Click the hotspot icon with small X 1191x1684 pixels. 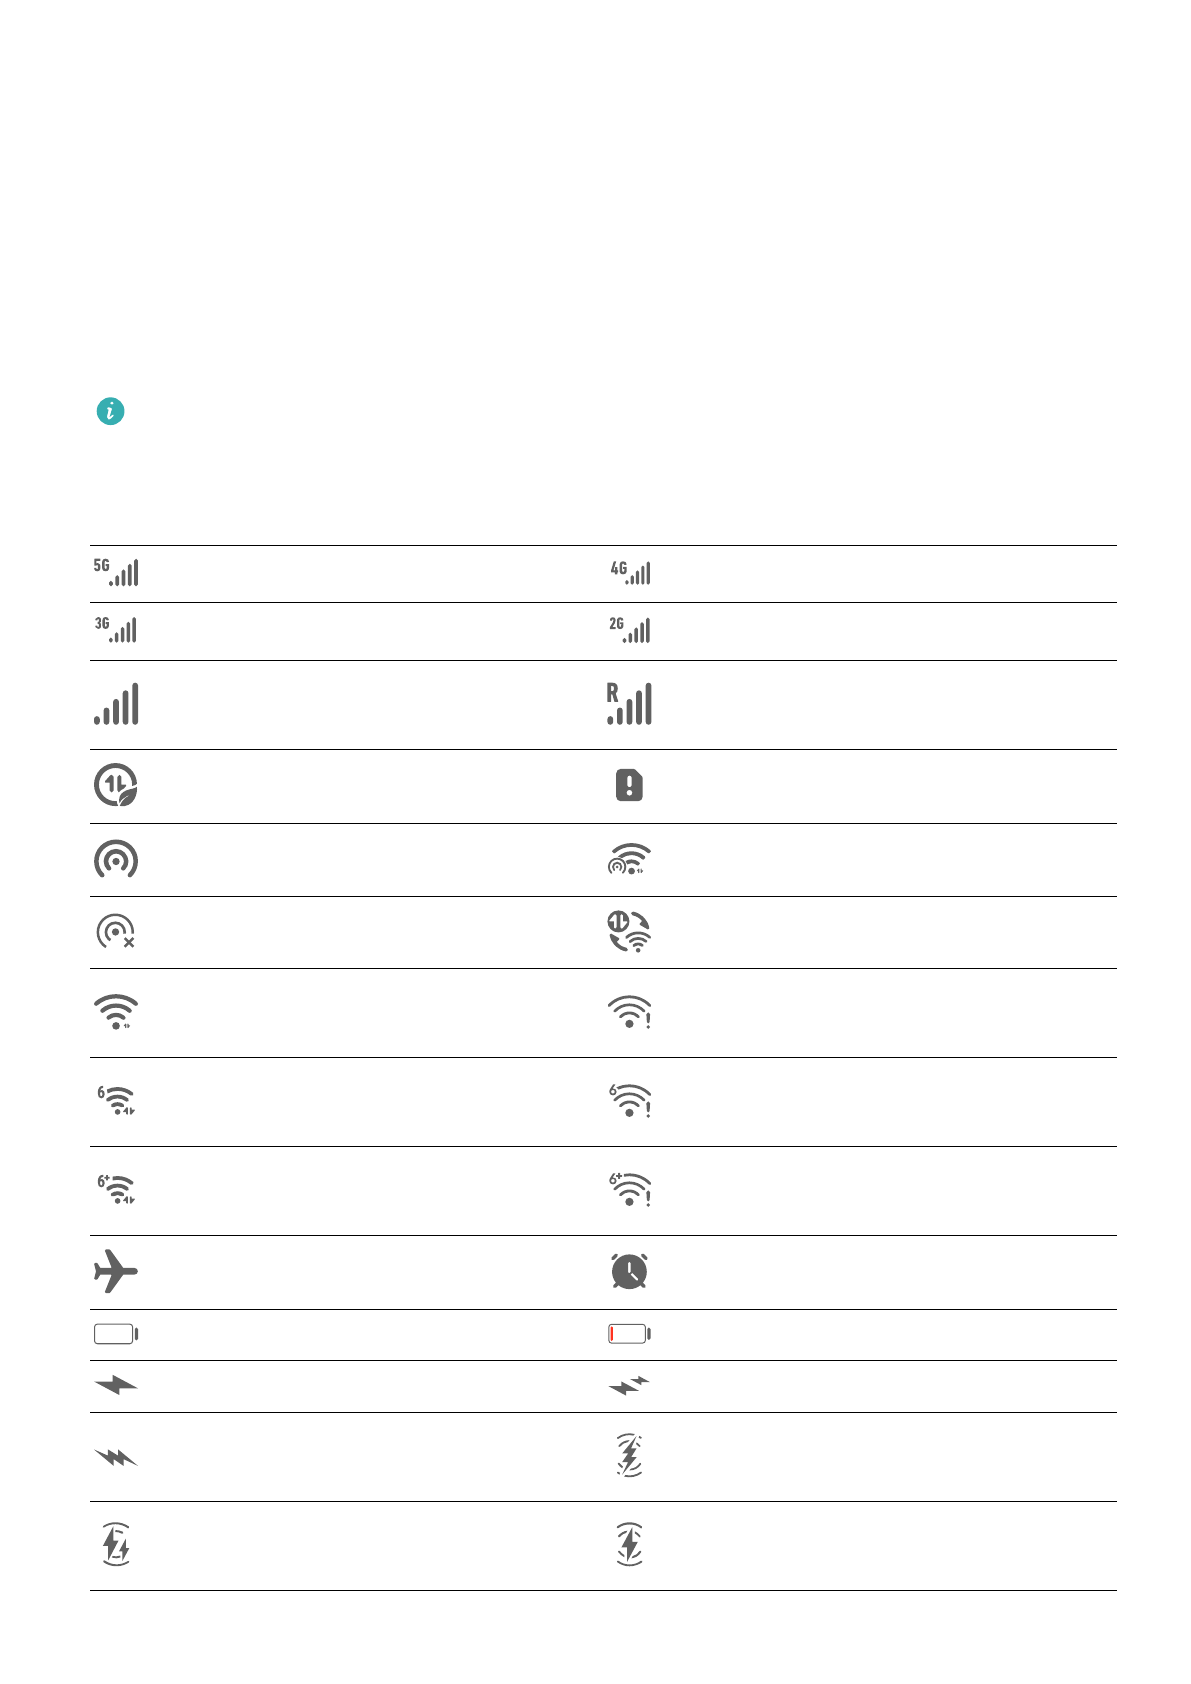pos(116,932)
